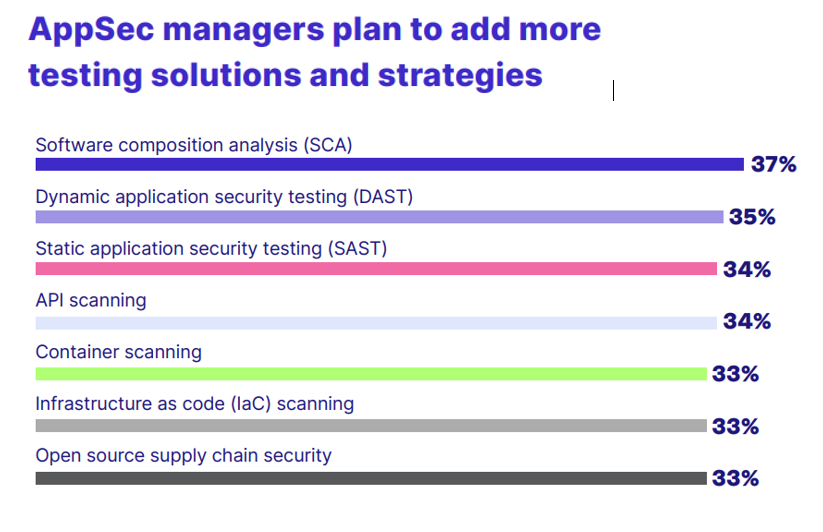Select the Dynamic application security testing (DAST) label
This screenshot has height=532, width=823.
(224, 197)
